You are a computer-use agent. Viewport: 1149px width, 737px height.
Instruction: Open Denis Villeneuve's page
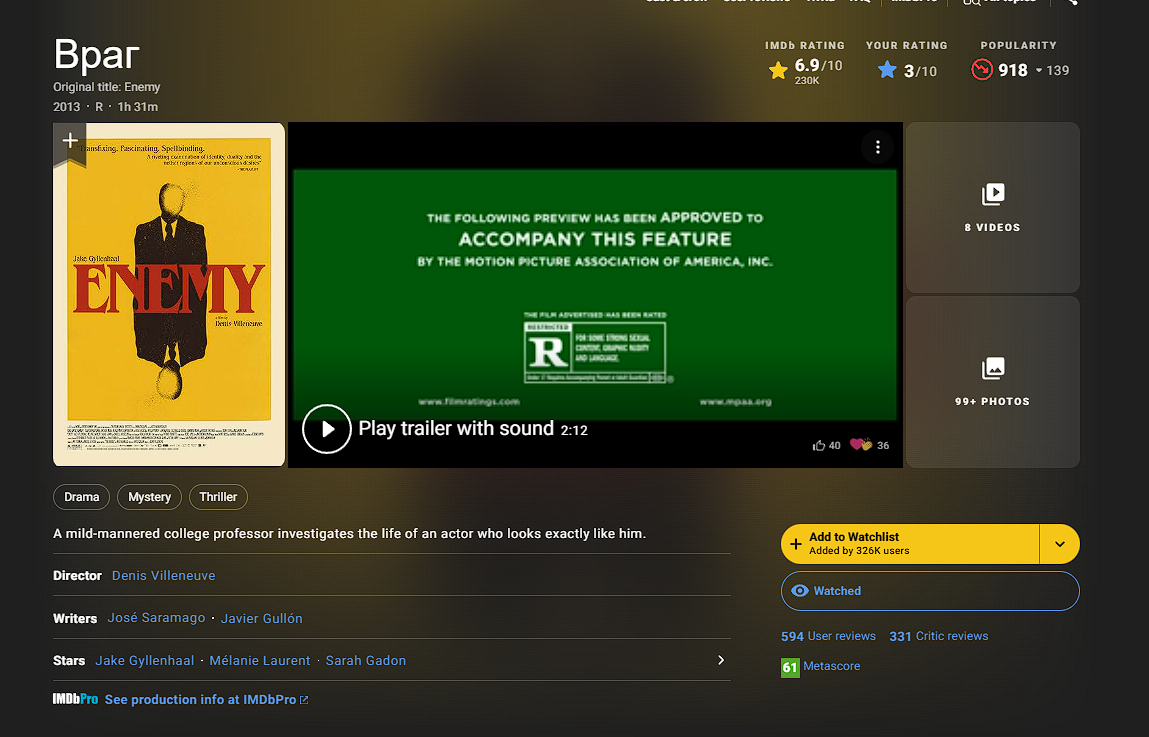click(x=163, y=576)
